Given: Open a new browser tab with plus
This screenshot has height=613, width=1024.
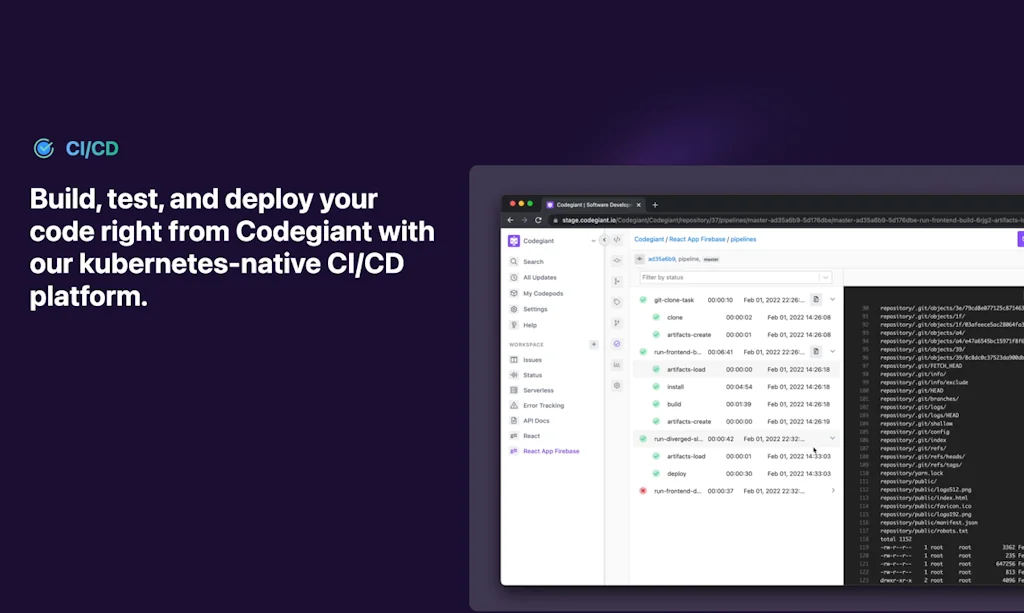Looking at the screenshot, I should pyautogui.click(x=655, y=205).
